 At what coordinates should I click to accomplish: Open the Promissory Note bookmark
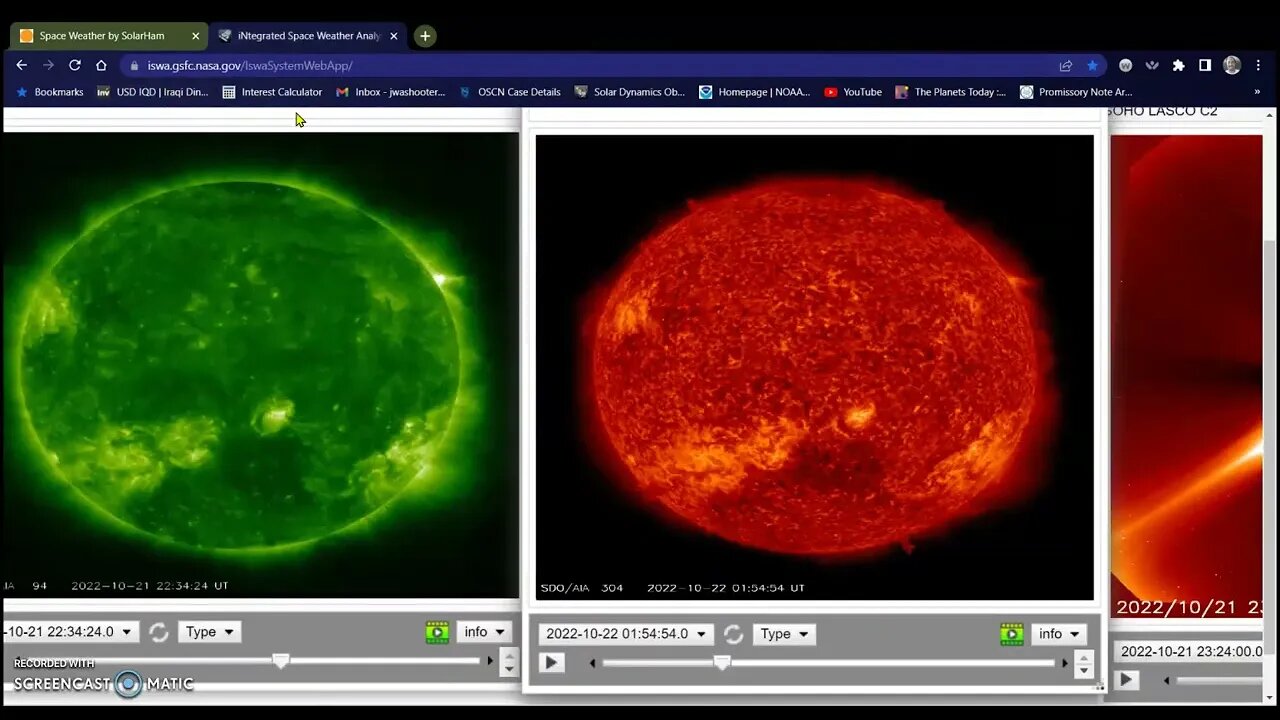point(1076,92)
